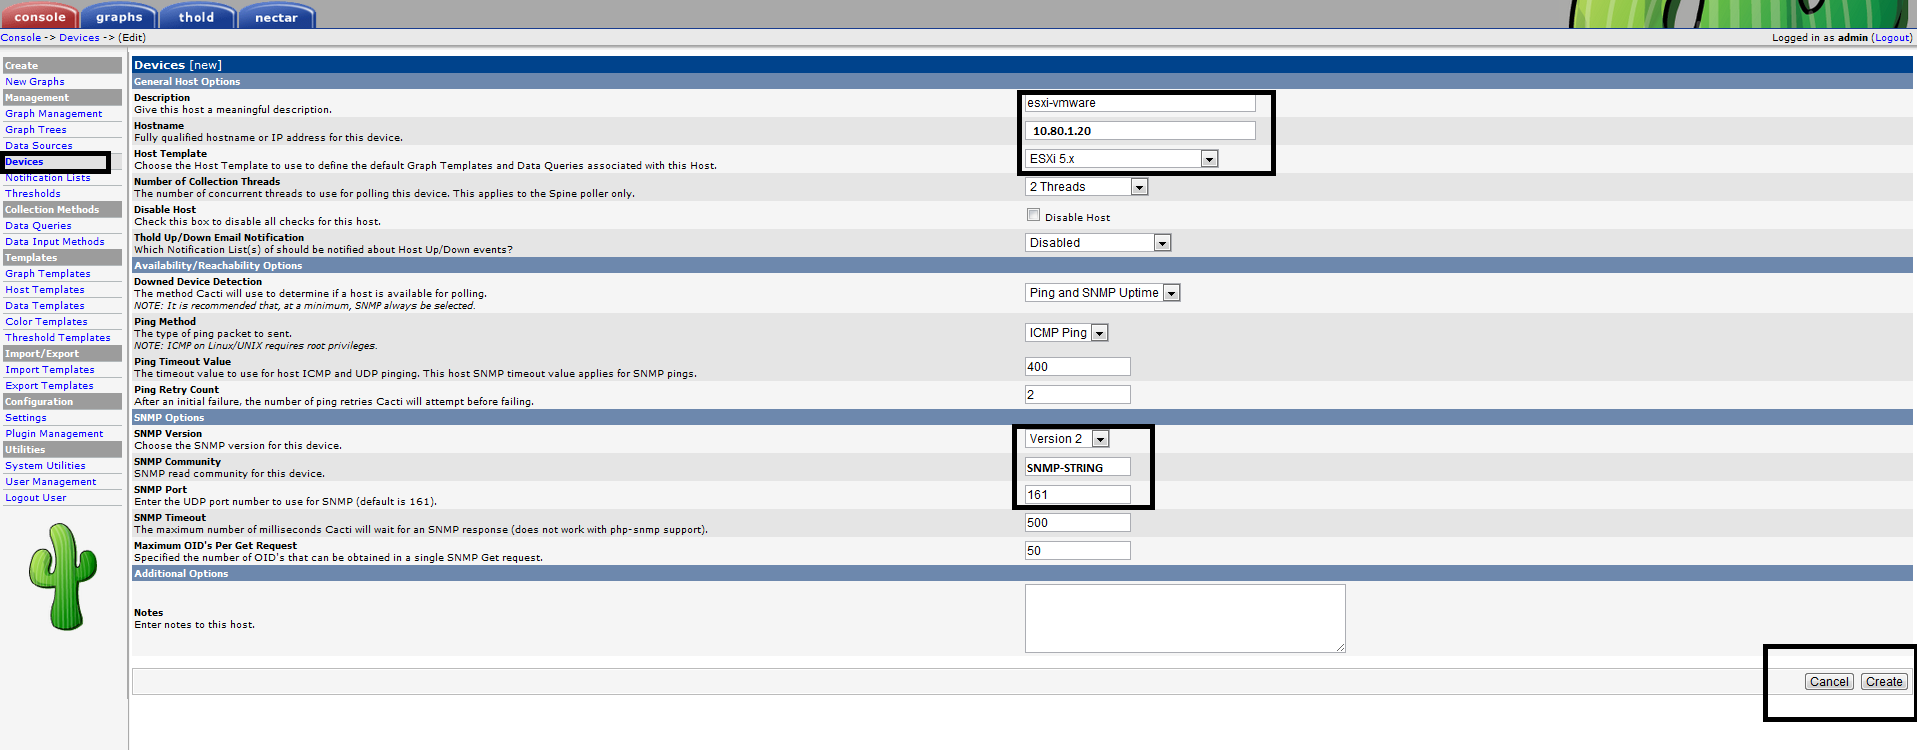This screenshot has width=1917, height=750.
Task: Click the Hostname field with 10.80.1.20
Action: coord(1140,131)
